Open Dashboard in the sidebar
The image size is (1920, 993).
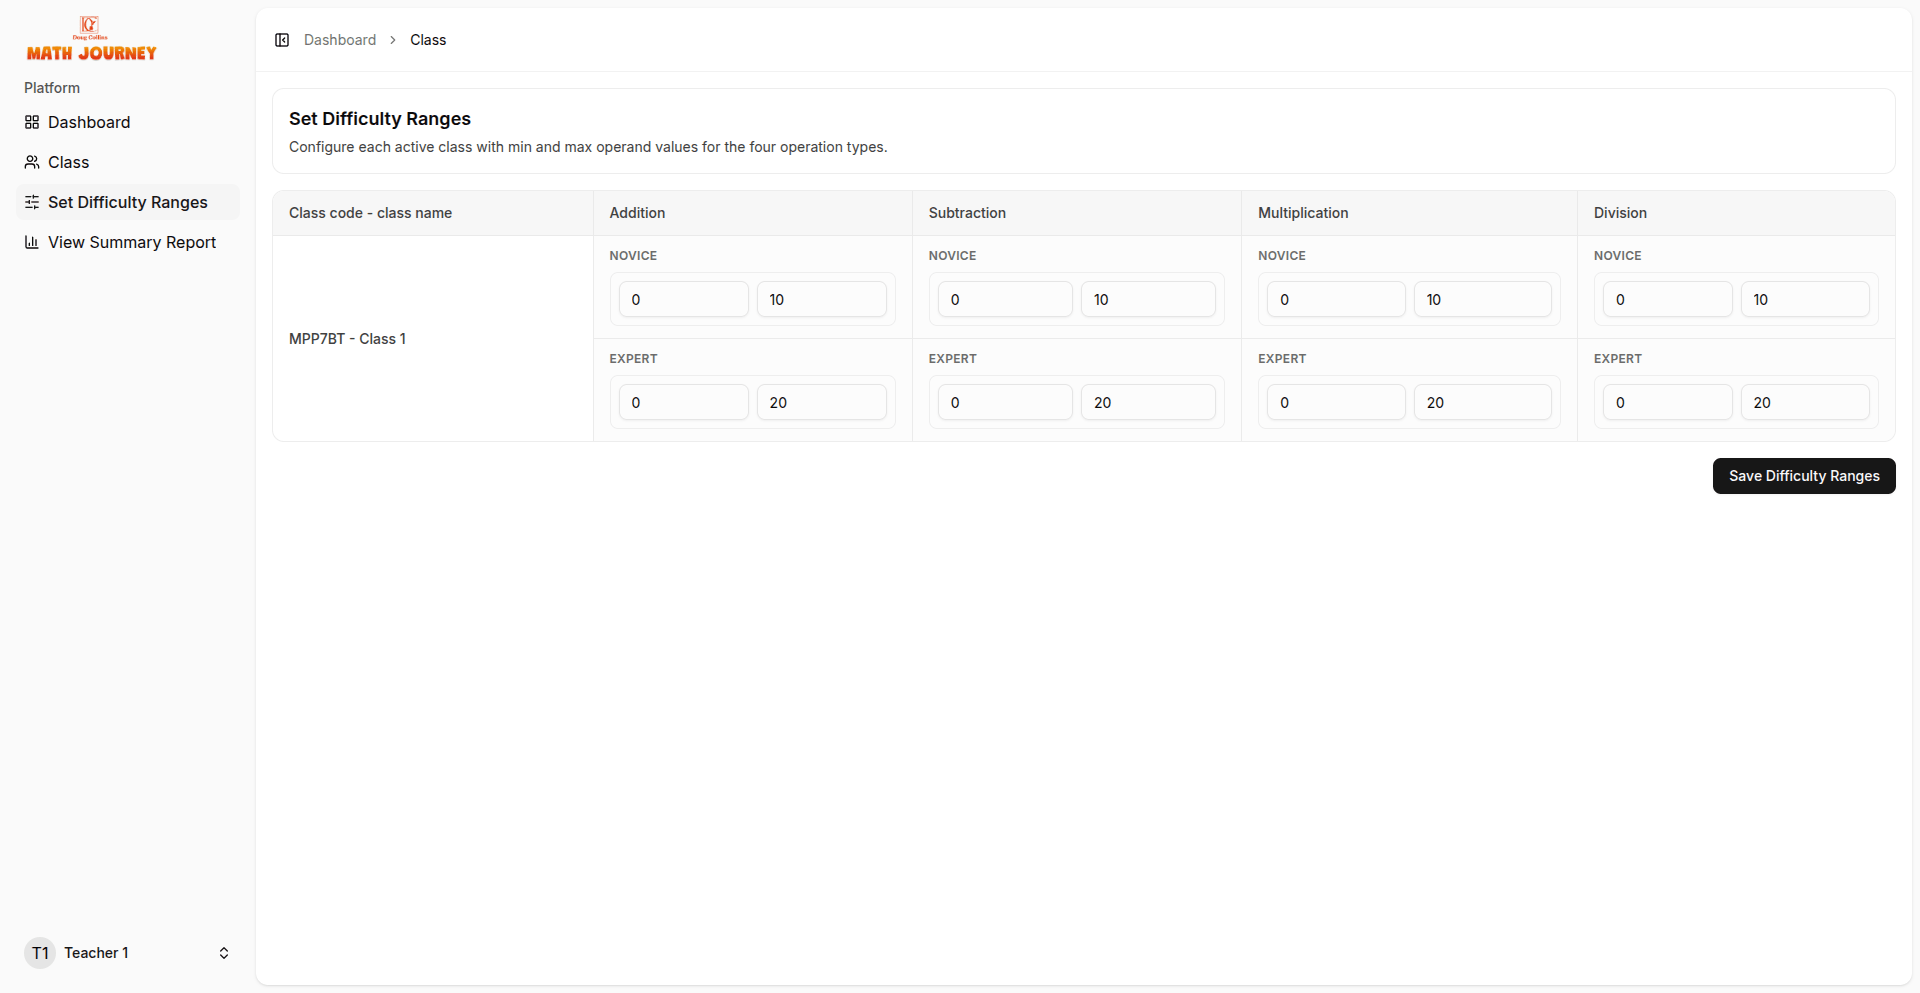(128, 122)
